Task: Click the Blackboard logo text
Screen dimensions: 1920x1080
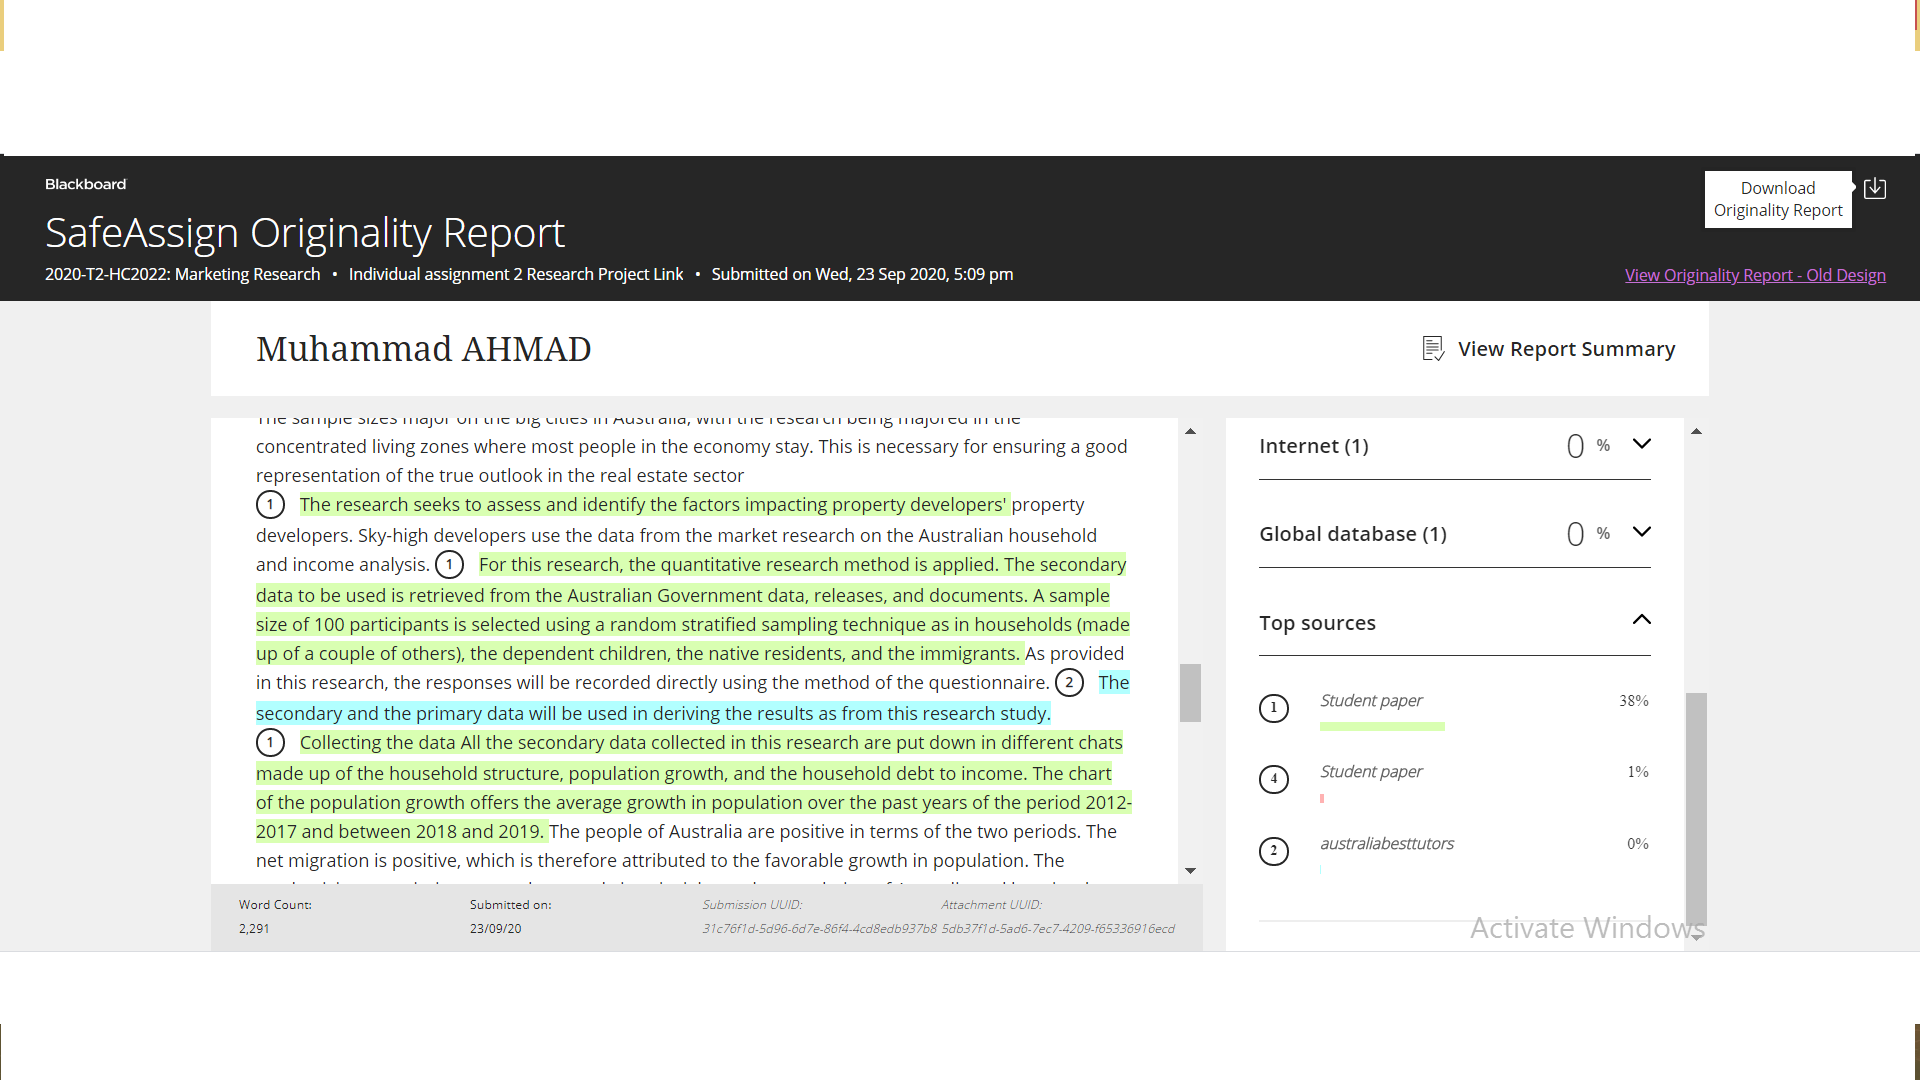Action: [x=86, y=184]
